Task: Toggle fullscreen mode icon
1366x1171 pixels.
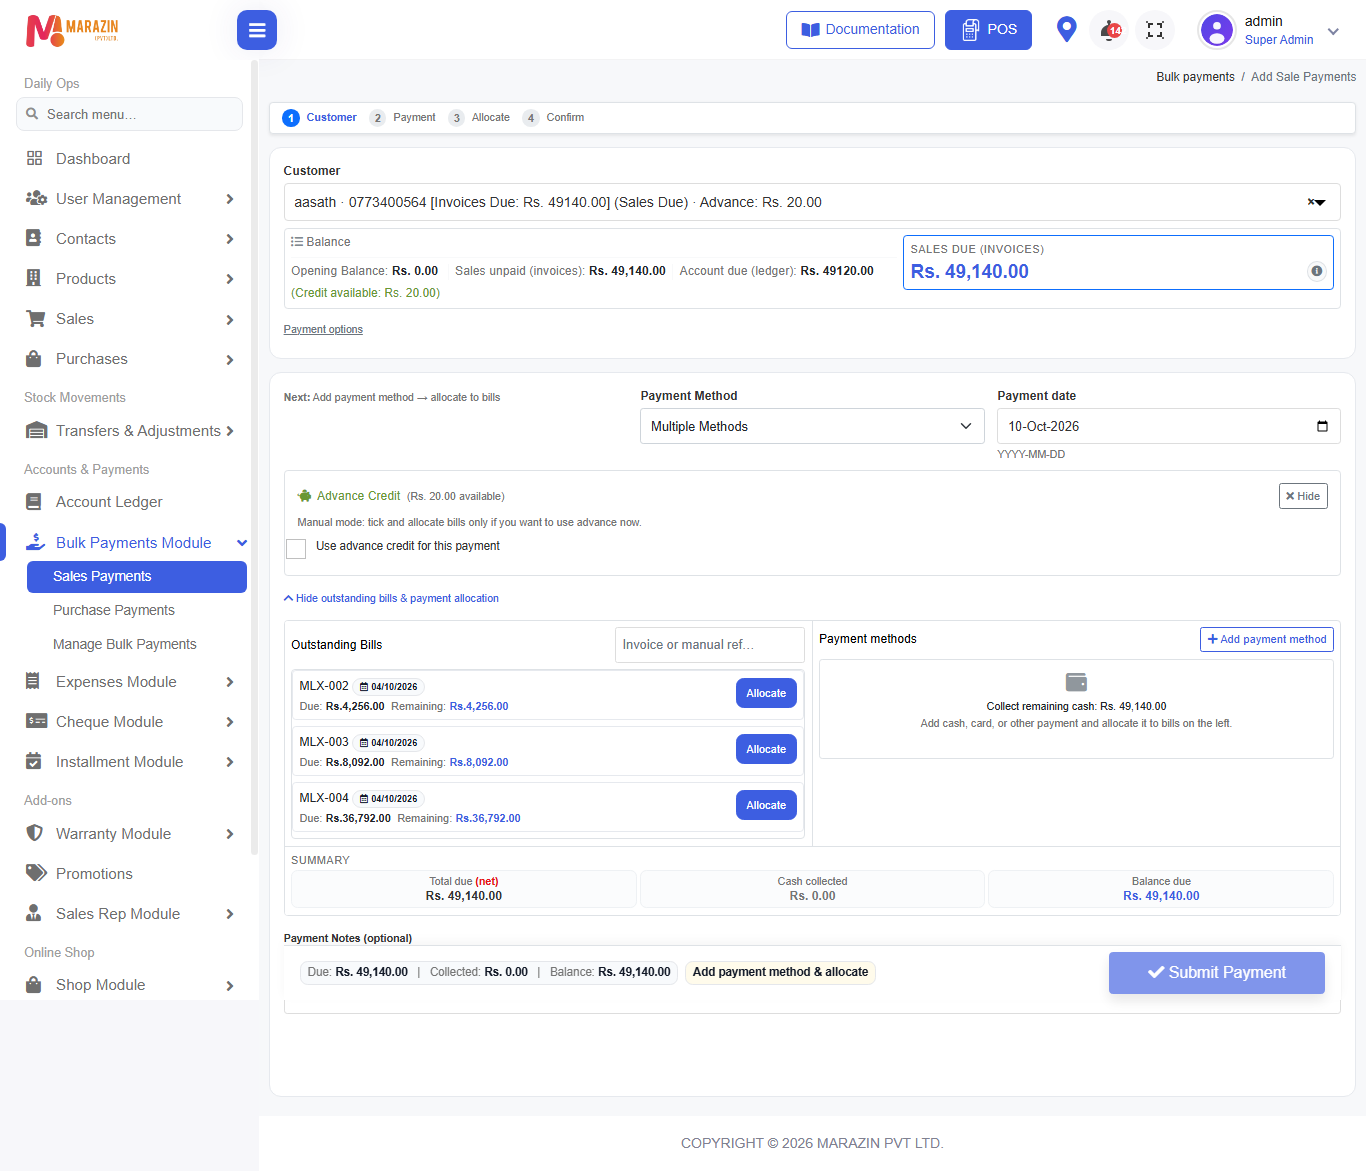Action: coord(1155,30)
